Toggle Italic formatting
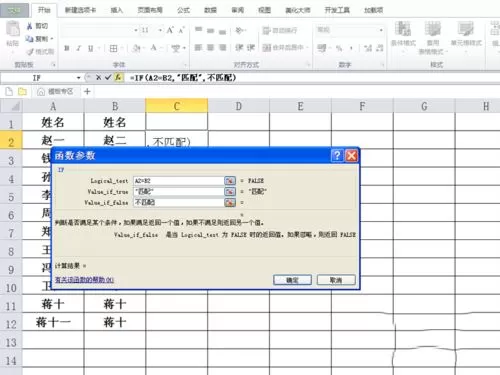 [79, 48]
